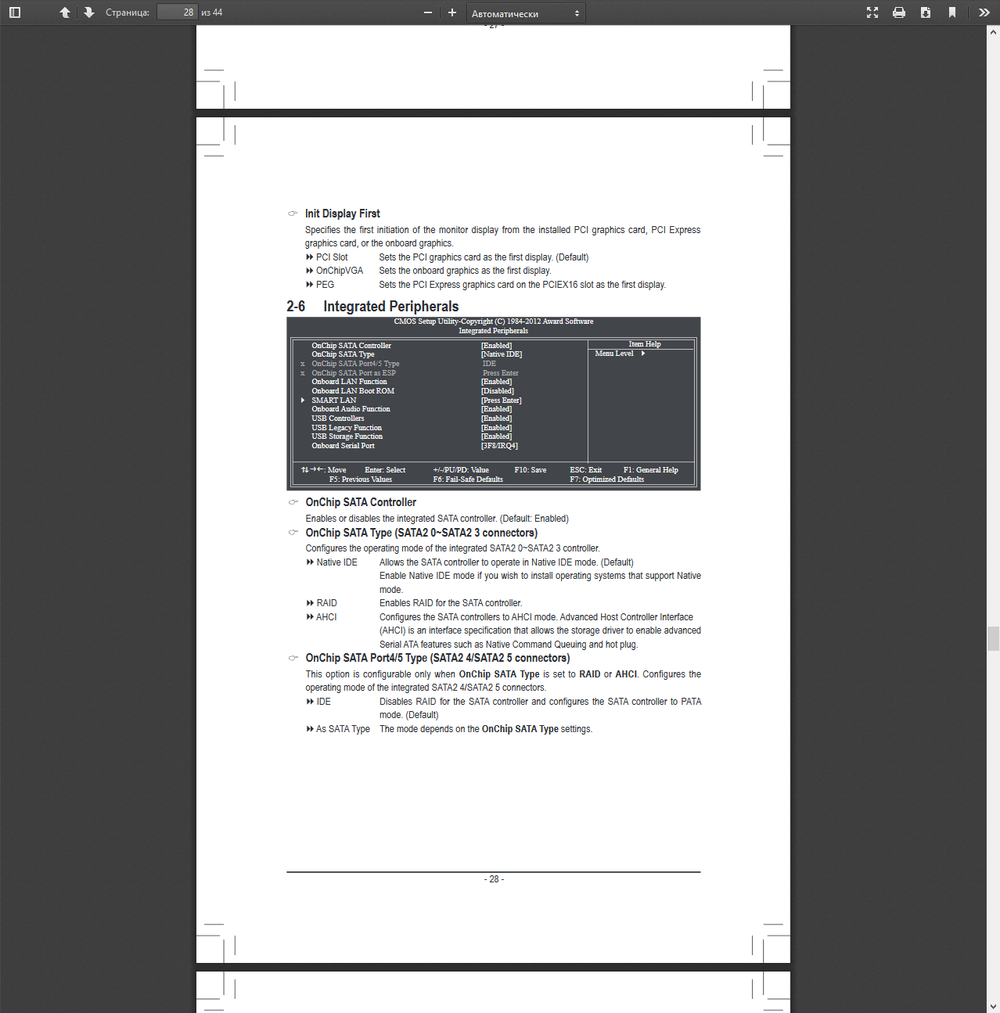Viewport: 1000px width, 1013px height.
Task: Open the tools double-chevron menu
Action: point(983,13)
